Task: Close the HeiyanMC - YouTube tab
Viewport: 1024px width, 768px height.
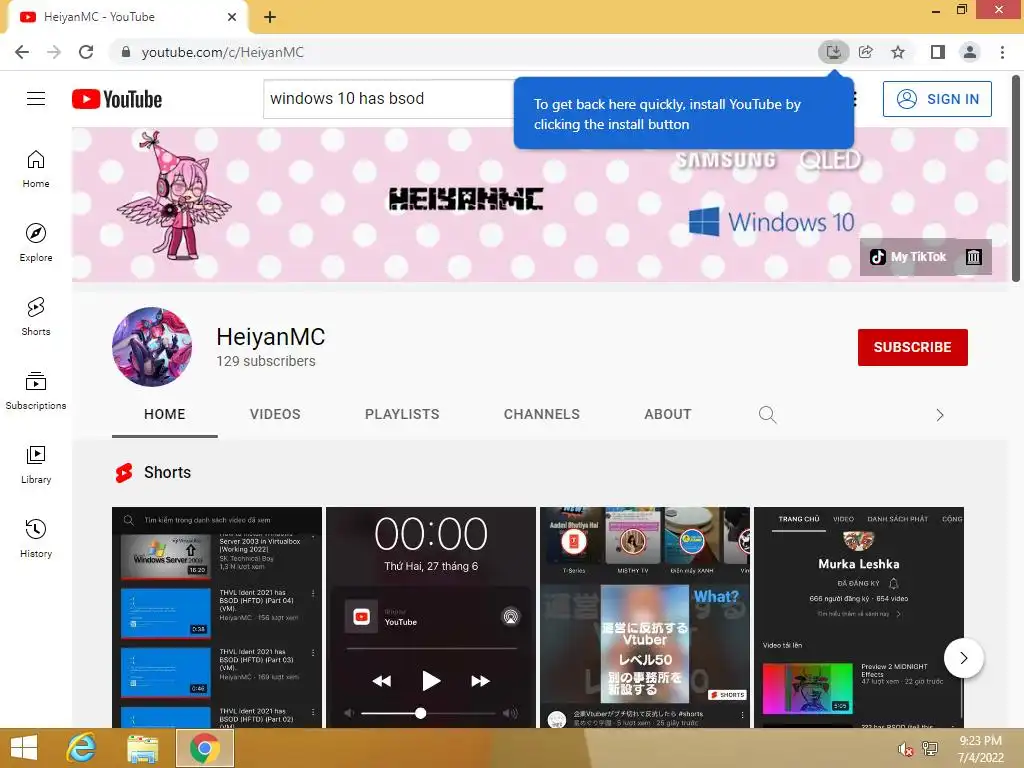Action: click(232, 17)
